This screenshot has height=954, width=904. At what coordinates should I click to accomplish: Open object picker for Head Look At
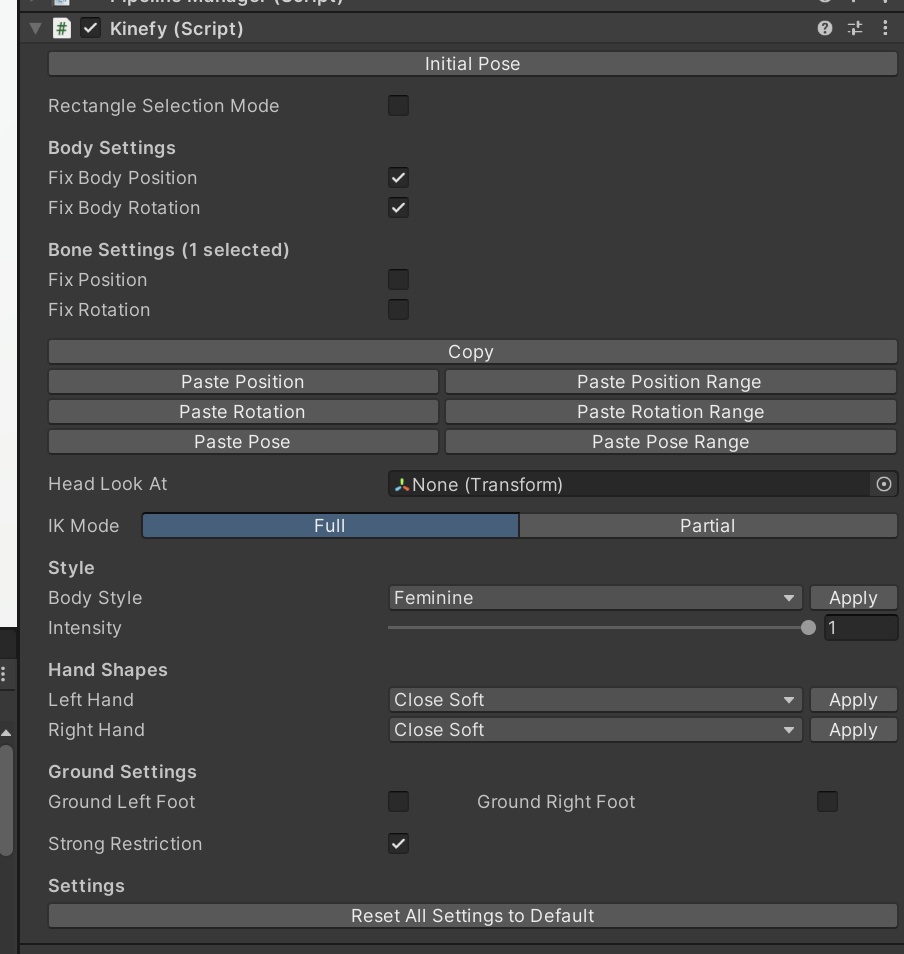883,484
